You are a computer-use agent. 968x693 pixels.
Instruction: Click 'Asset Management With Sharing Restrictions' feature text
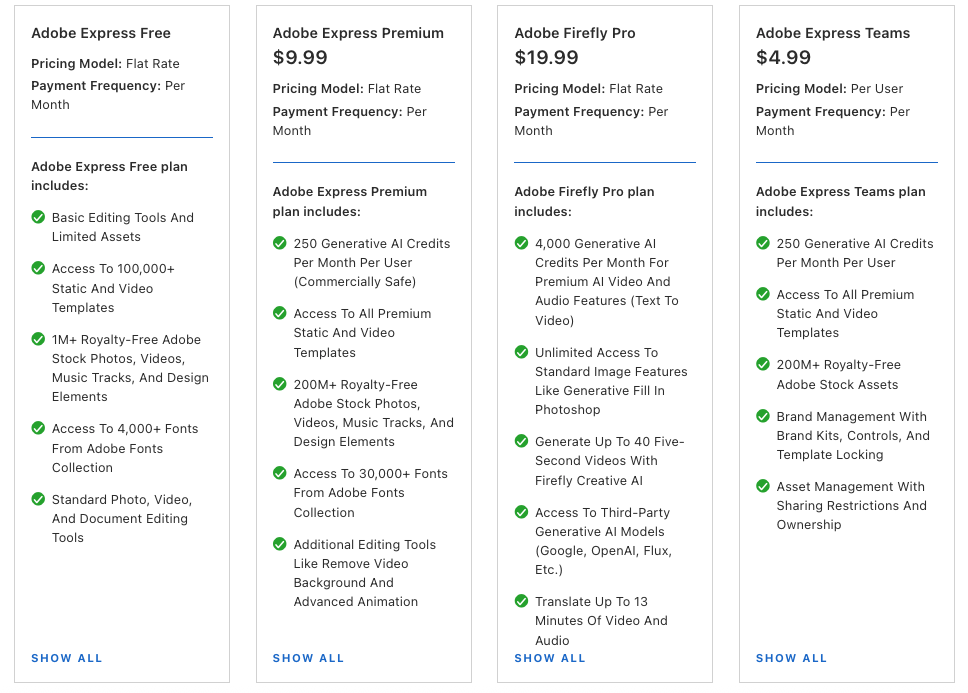851,505
